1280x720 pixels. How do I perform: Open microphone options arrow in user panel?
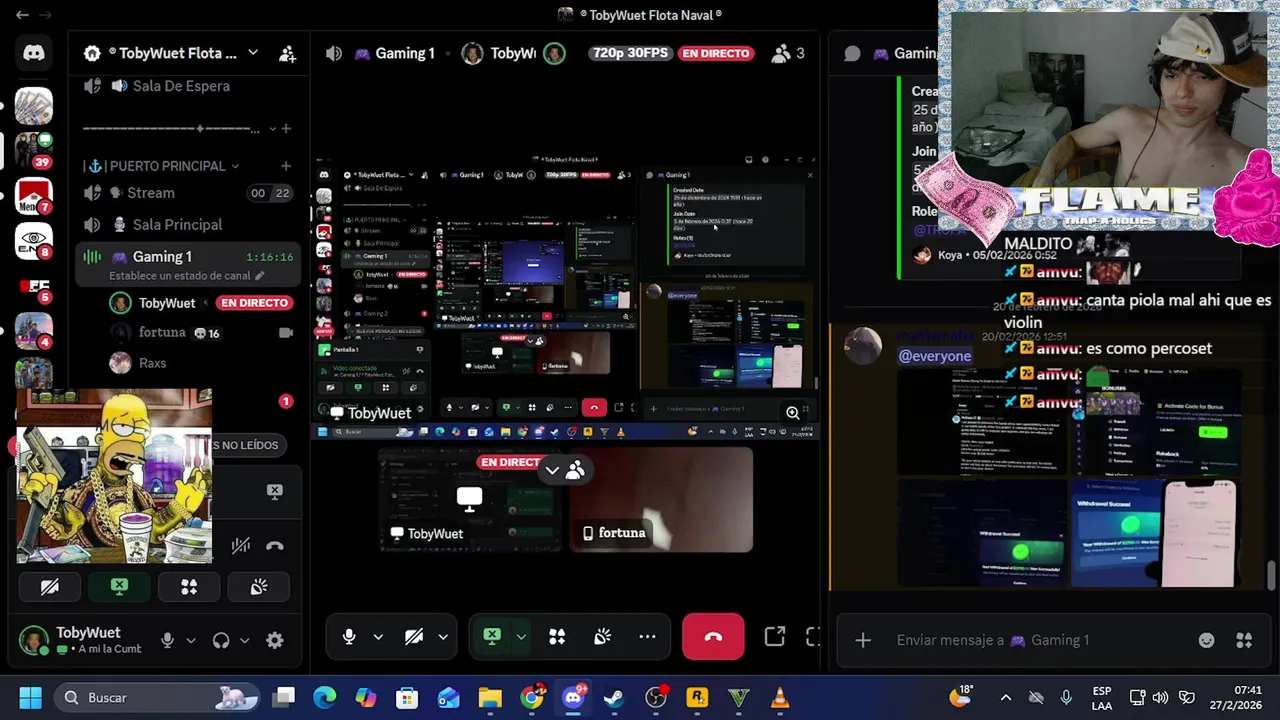(x=190, y=640)
